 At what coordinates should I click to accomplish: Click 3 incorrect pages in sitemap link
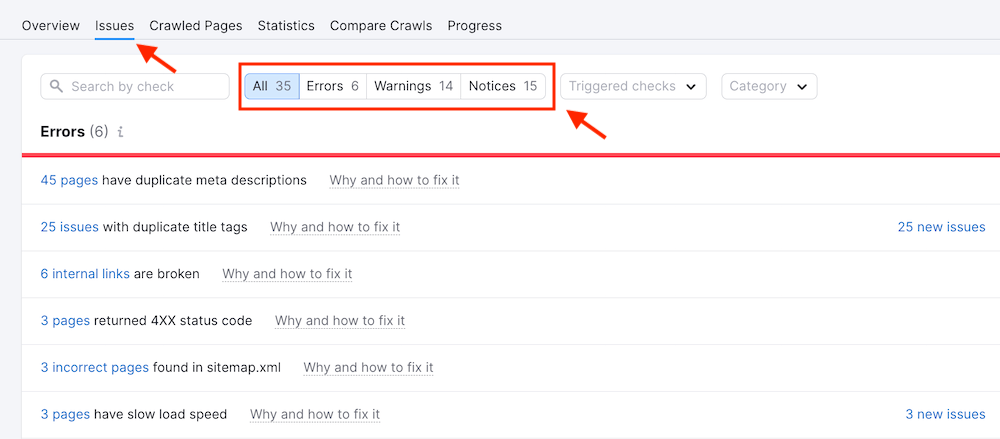click(95, 367)
